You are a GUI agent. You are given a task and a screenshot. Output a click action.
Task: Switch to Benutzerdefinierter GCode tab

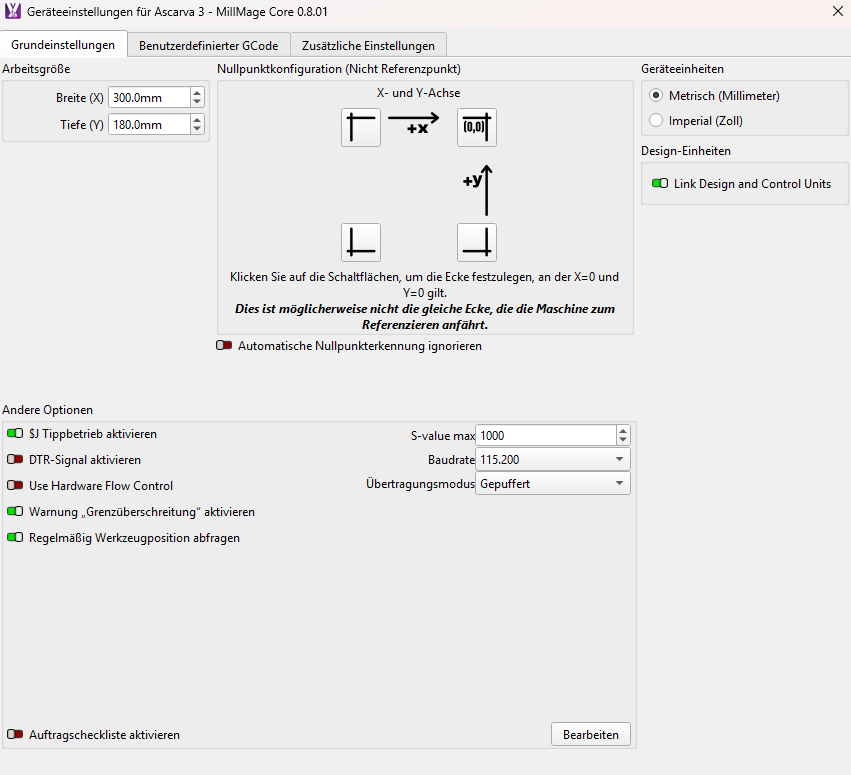click(x=209, y=45)
